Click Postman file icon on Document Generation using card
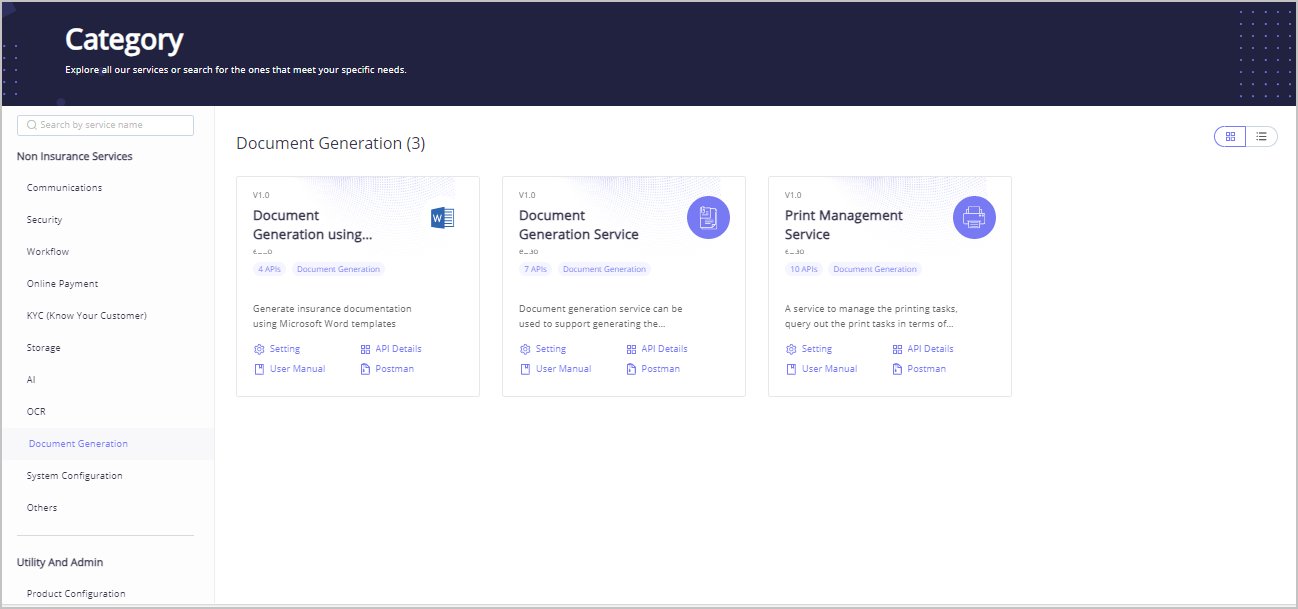 (365, 369)
